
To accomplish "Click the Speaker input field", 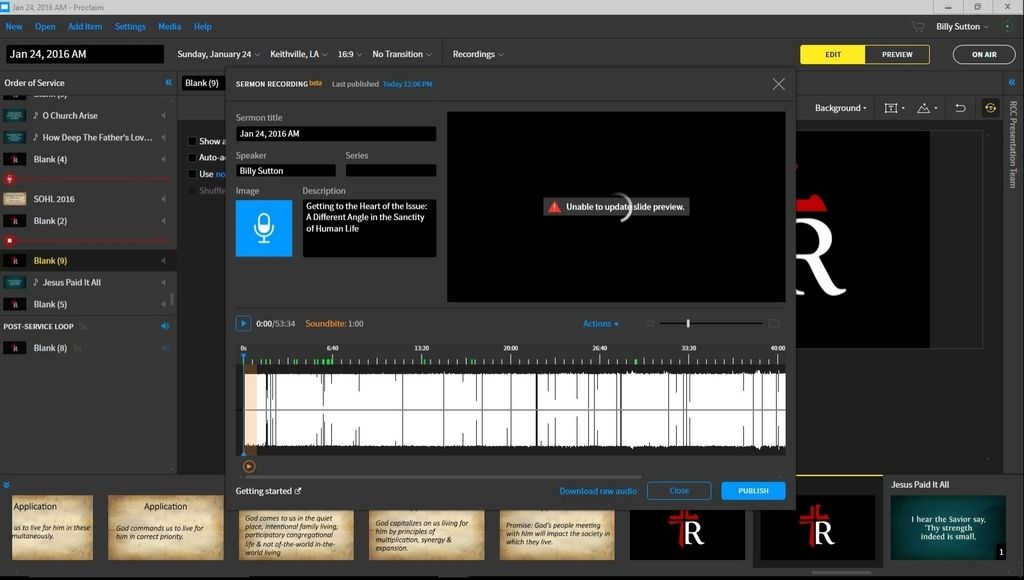I will 285,170.
